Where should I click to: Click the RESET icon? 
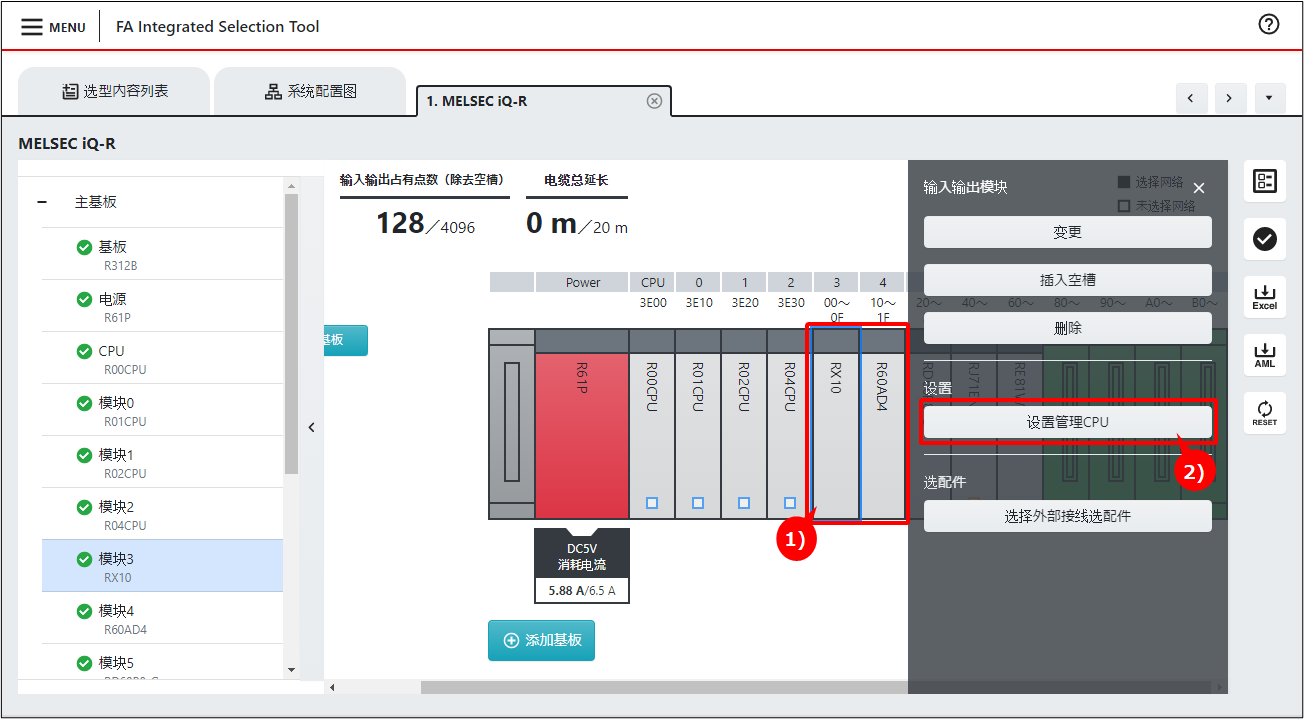click(x=1264, y=413)
